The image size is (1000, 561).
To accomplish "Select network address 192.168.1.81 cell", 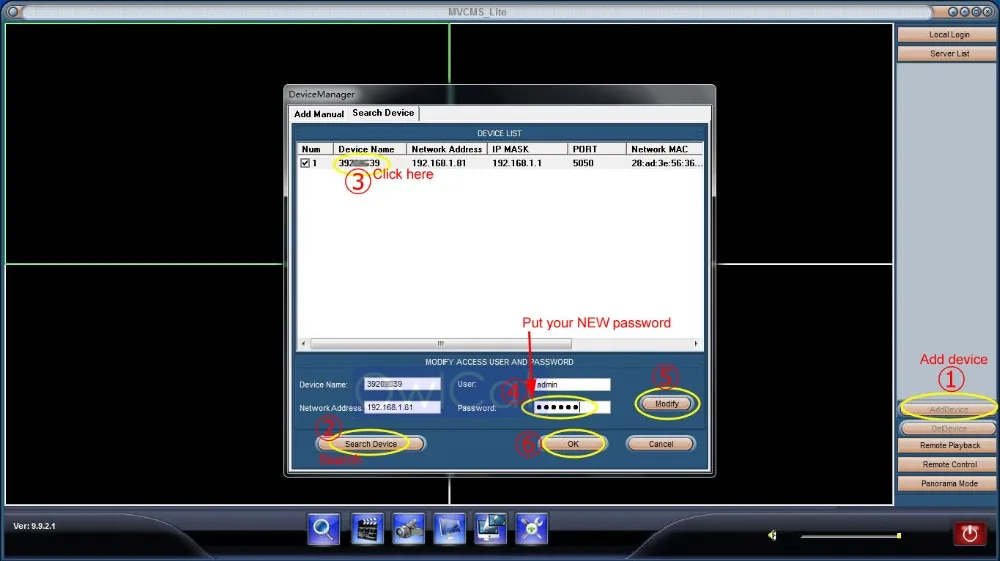I will coord(438,163).
